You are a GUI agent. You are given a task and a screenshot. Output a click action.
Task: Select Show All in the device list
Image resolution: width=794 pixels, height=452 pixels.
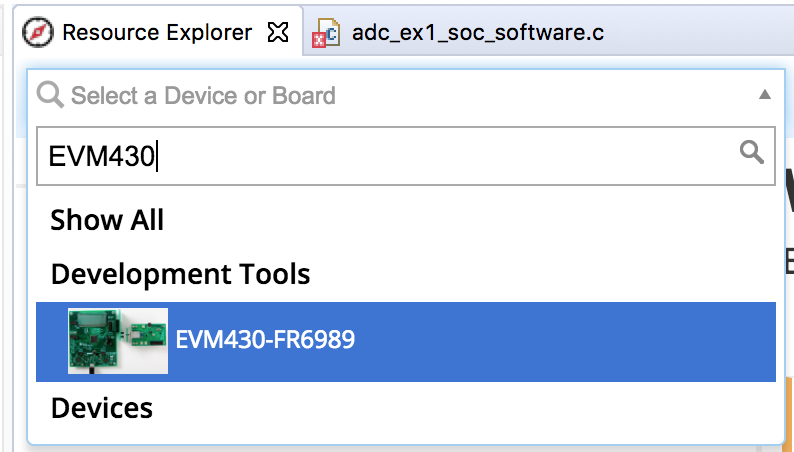tap(107, 220)
